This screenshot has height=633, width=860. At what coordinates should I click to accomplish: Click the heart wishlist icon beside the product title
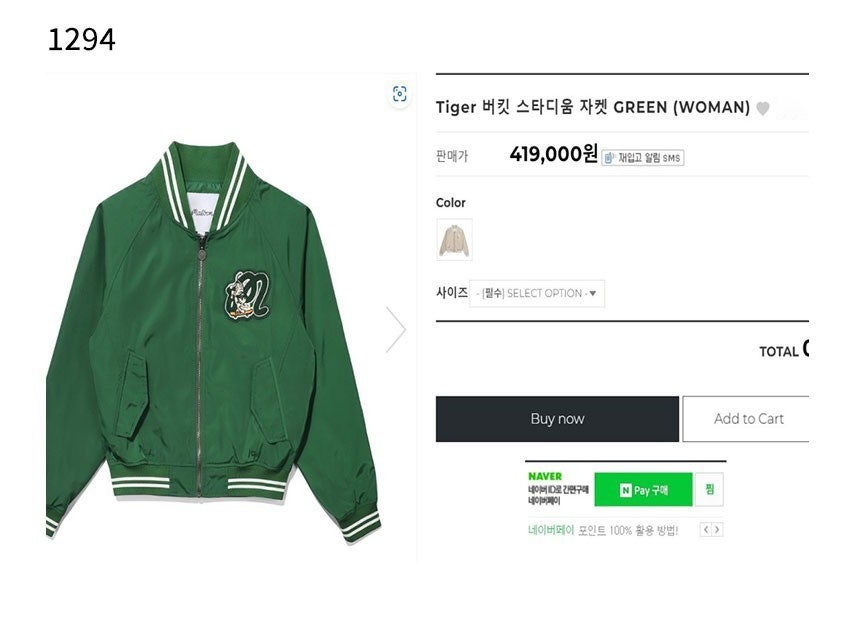pos(763,108)
